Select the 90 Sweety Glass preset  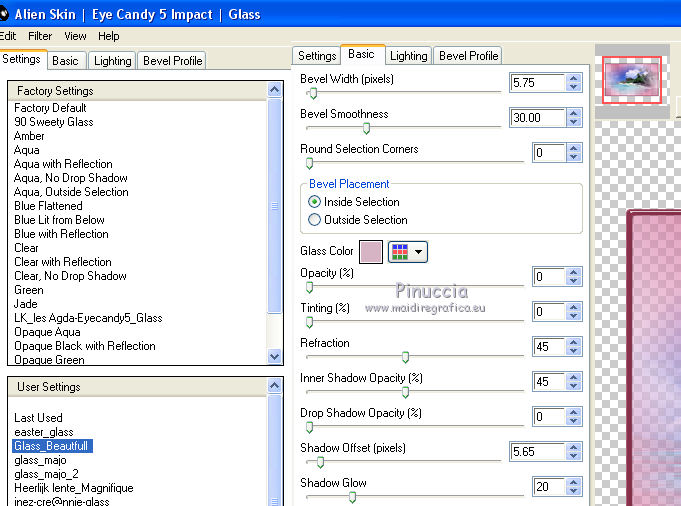(54, 122)
